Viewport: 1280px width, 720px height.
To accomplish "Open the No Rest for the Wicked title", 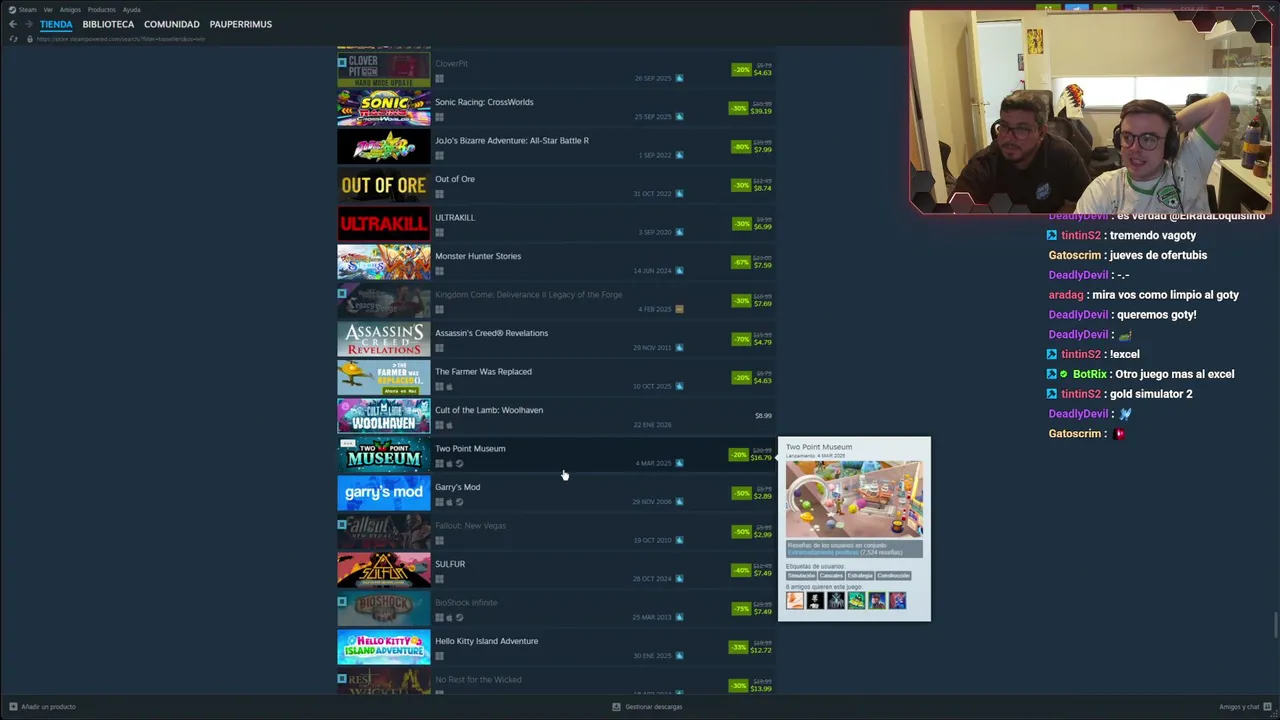I will click(x=478, y=679).
